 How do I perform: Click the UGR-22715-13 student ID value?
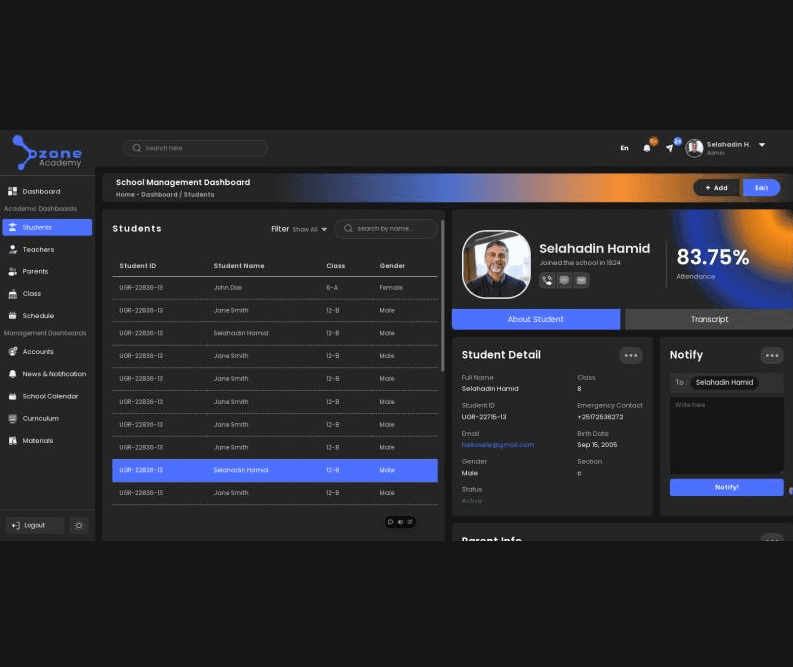[x=483, y=417]
